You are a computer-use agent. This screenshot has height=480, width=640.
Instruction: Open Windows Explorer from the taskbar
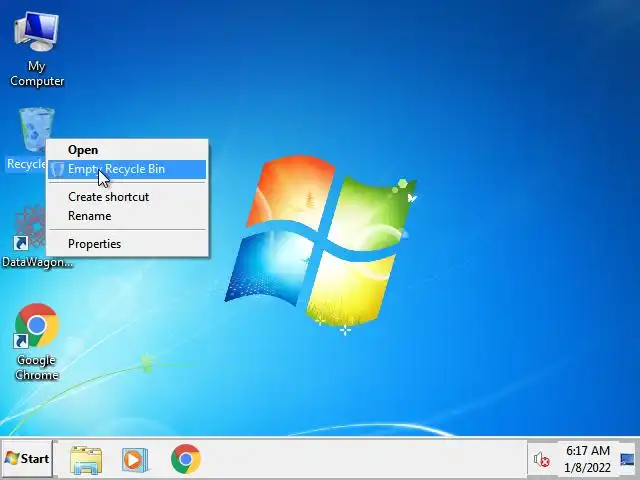86,460
